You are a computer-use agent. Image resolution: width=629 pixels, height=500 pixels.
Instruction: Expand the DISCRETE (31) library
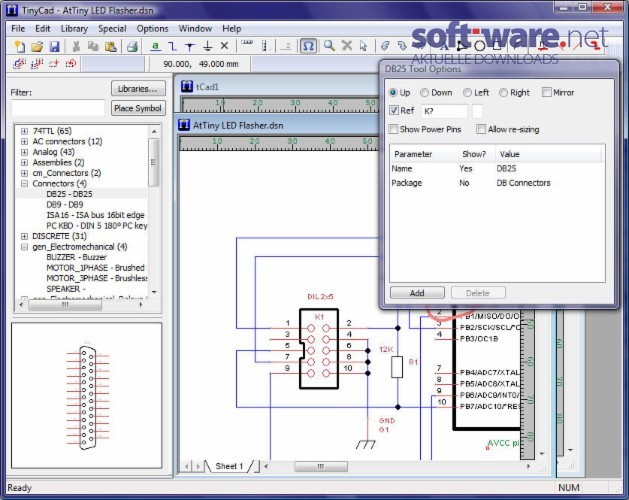pyautogui.click(x=24, y=236)
